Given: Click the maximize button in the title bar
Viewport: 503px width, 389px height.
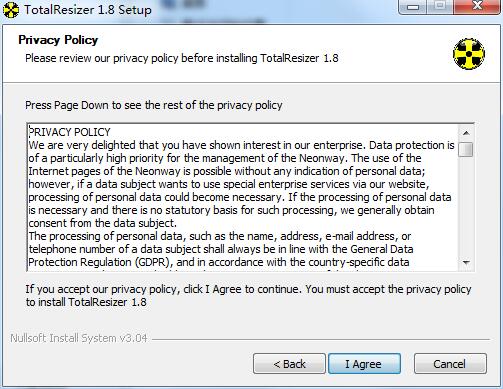Looking at the screenshot, I should click(440, 7).
